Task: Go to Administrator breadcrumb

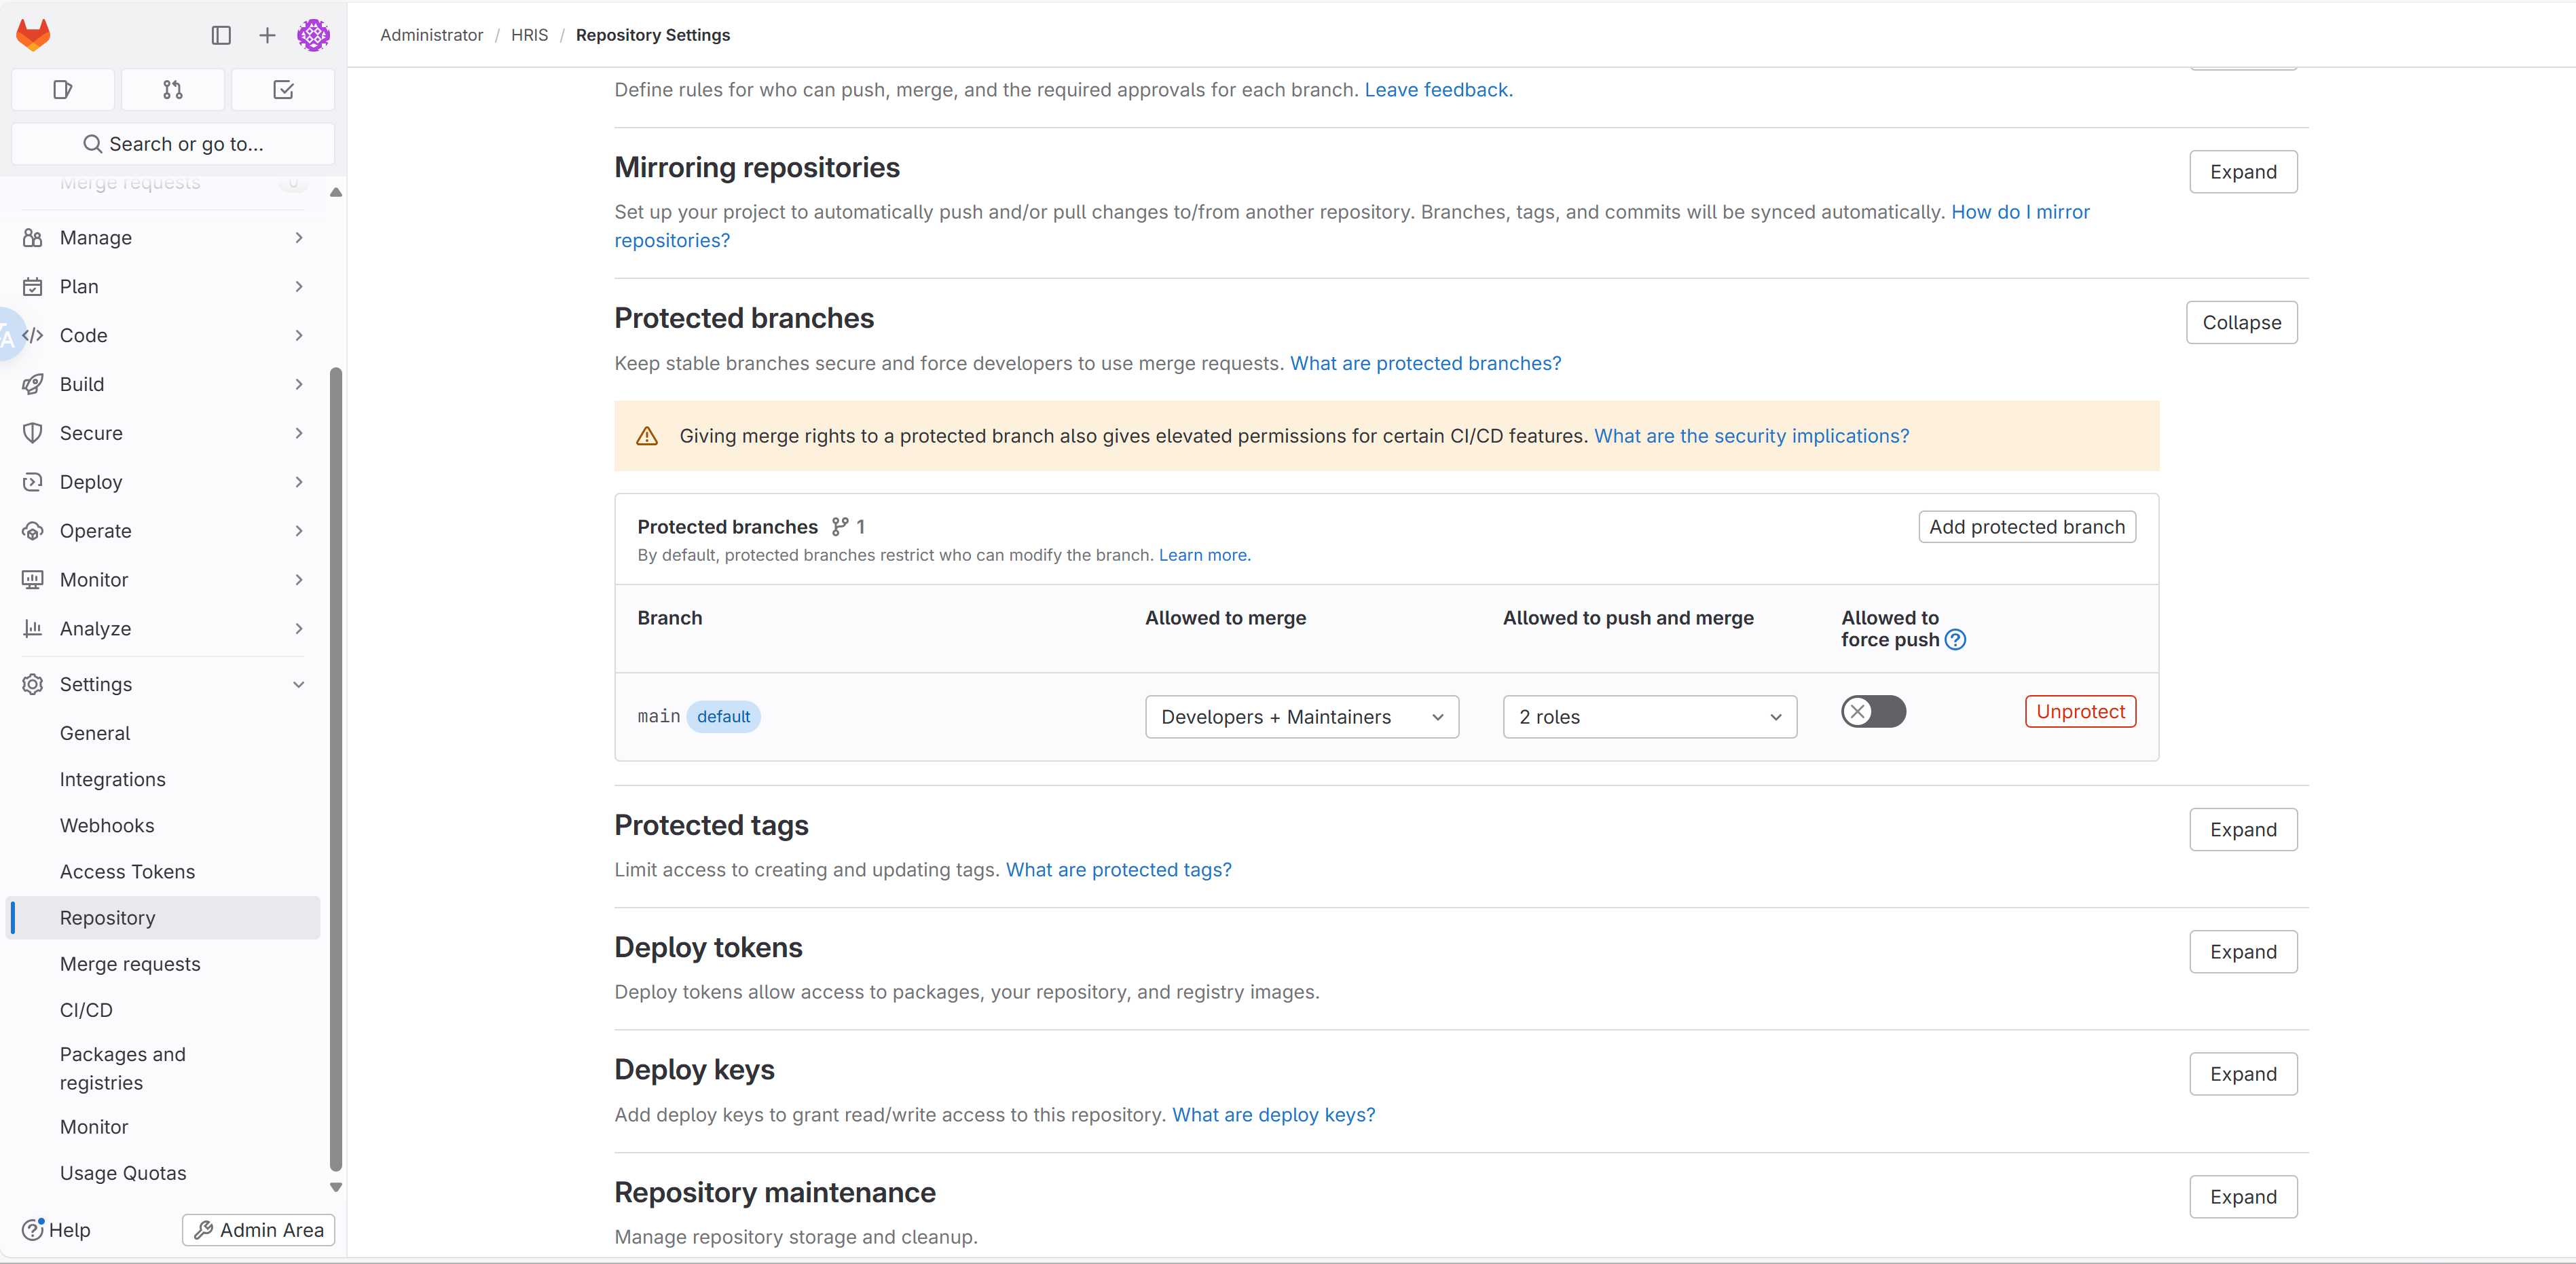Action: point(431,35)
